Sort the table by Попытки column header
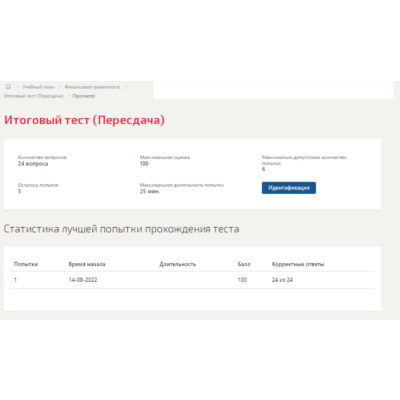This screenshot has height=400, width=400. [26, 264]
